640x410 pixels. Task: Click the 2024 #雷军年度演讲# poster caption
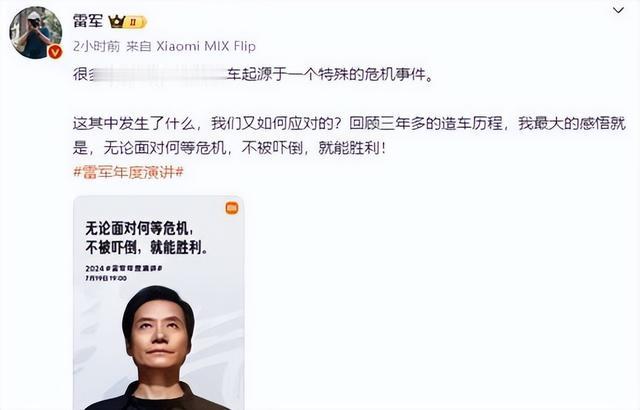coord(124,268)
